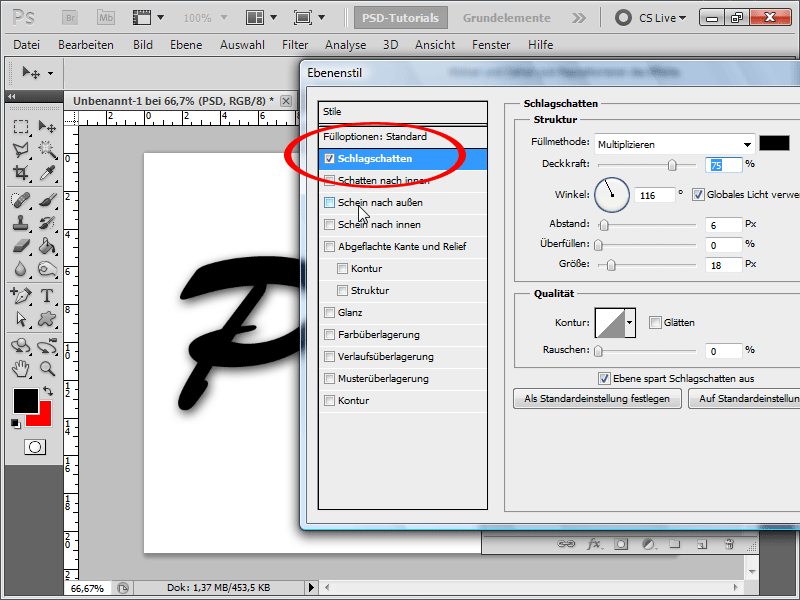This screenshot has width=800, height=600.
Task: Select the Eyedropper tool
Action: [x=47, y=173]
